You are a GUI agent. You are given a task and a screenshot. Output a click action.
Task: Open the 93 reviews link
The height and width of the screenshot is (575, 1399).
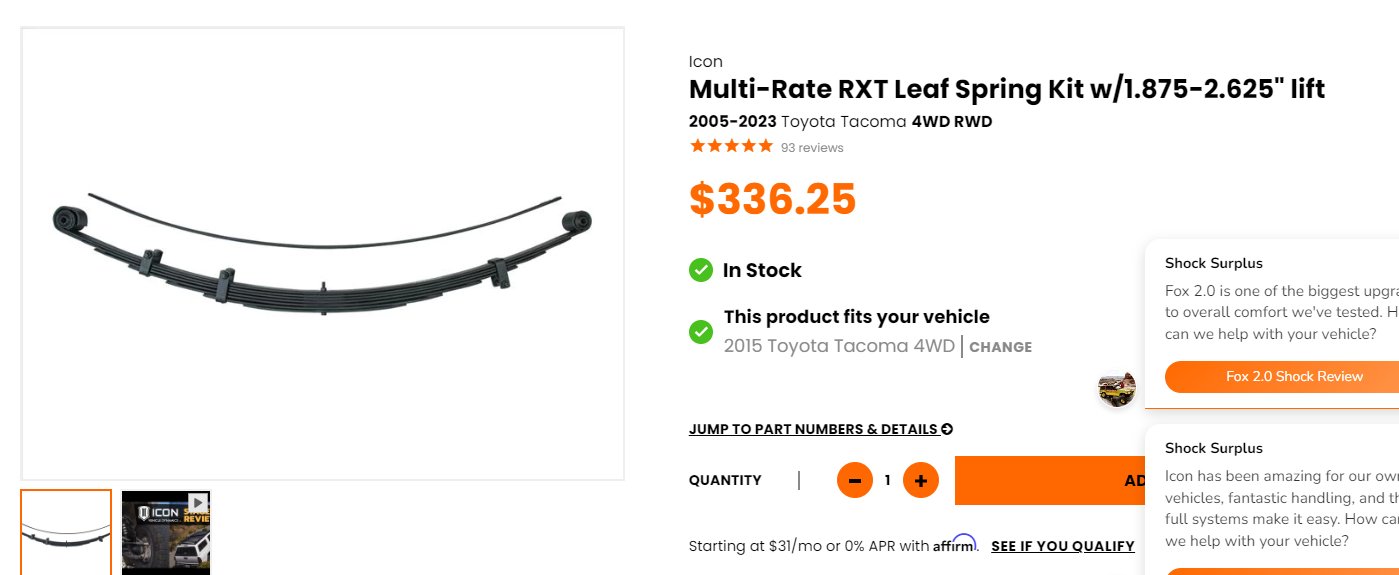[x=812, y=148]
